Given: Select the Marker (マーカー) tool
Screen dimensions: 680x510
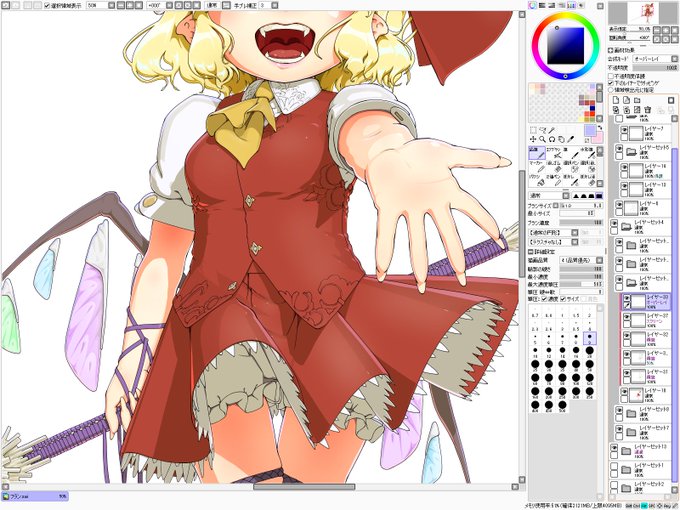Looking at the screenshot, I should coord(537,167).
